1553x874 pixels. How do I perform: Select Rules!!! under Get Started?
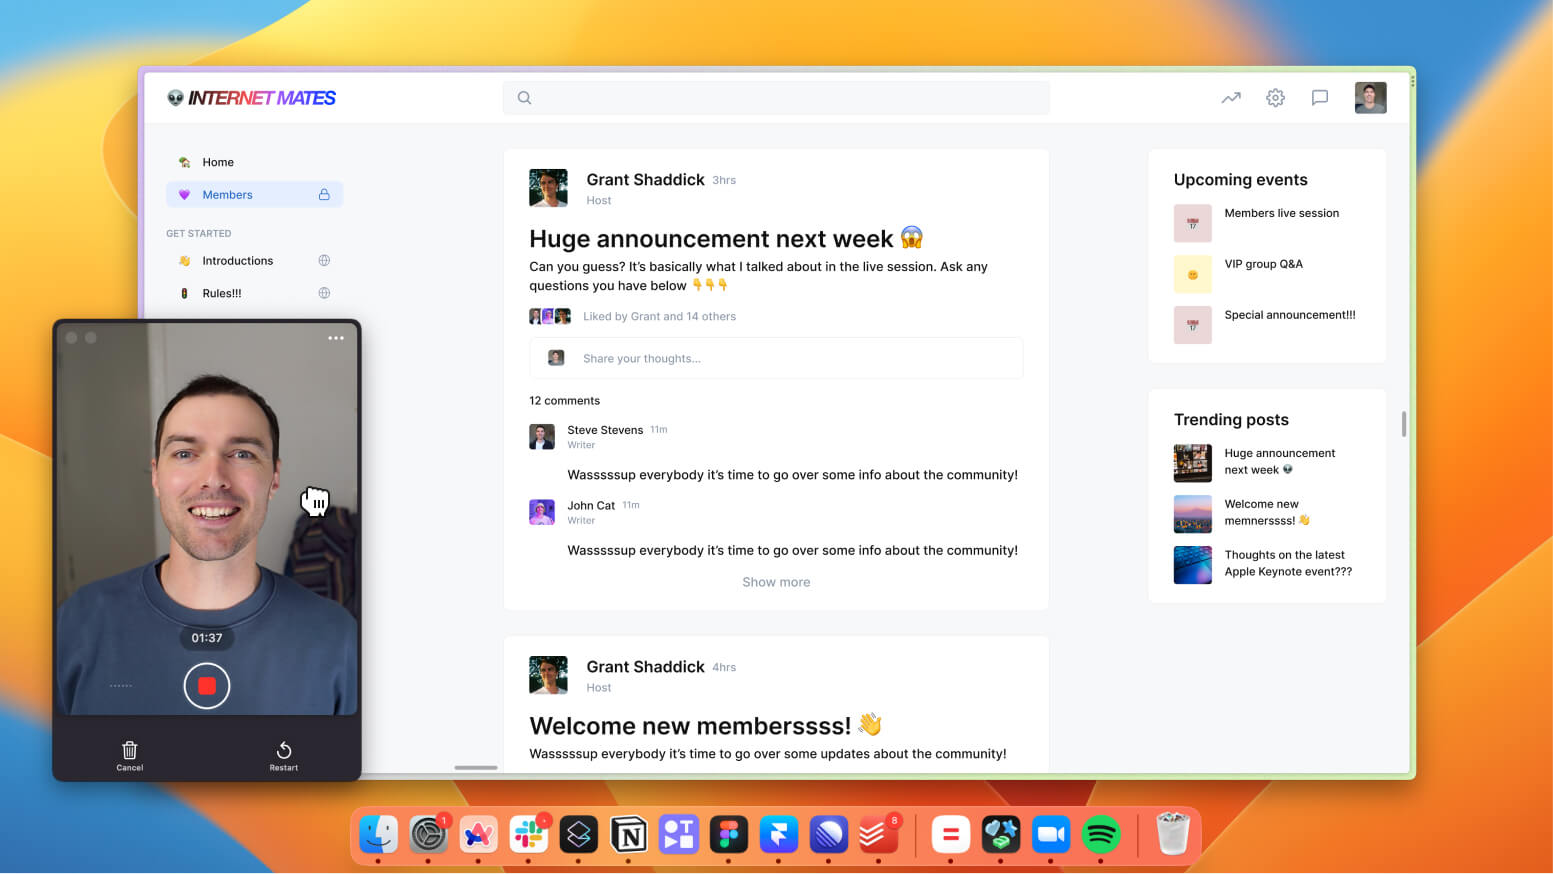(221, 292)
